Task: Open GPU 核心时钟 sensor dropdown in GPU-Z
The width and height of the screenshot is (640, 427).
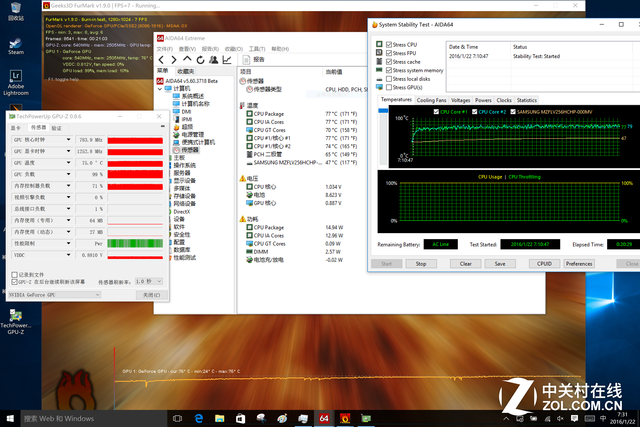Action: (68, 140)
